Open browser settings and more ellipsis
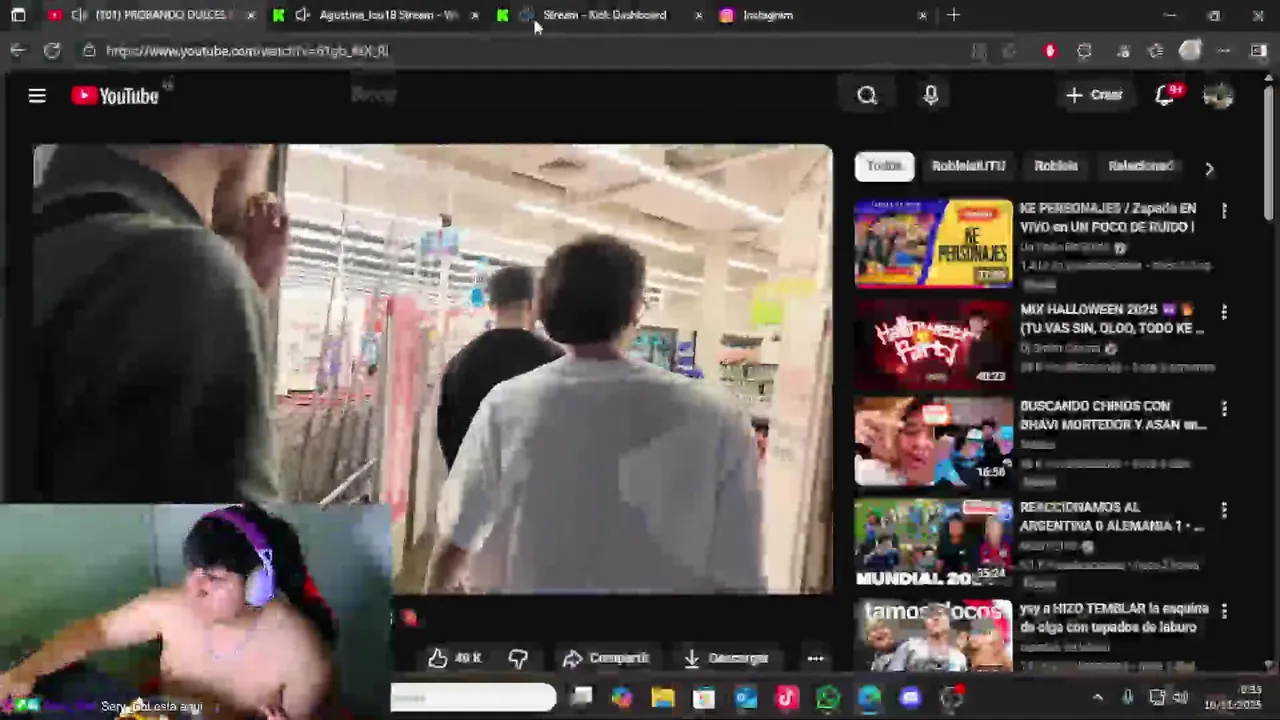1280x720 pixels. pos(1224,51)
